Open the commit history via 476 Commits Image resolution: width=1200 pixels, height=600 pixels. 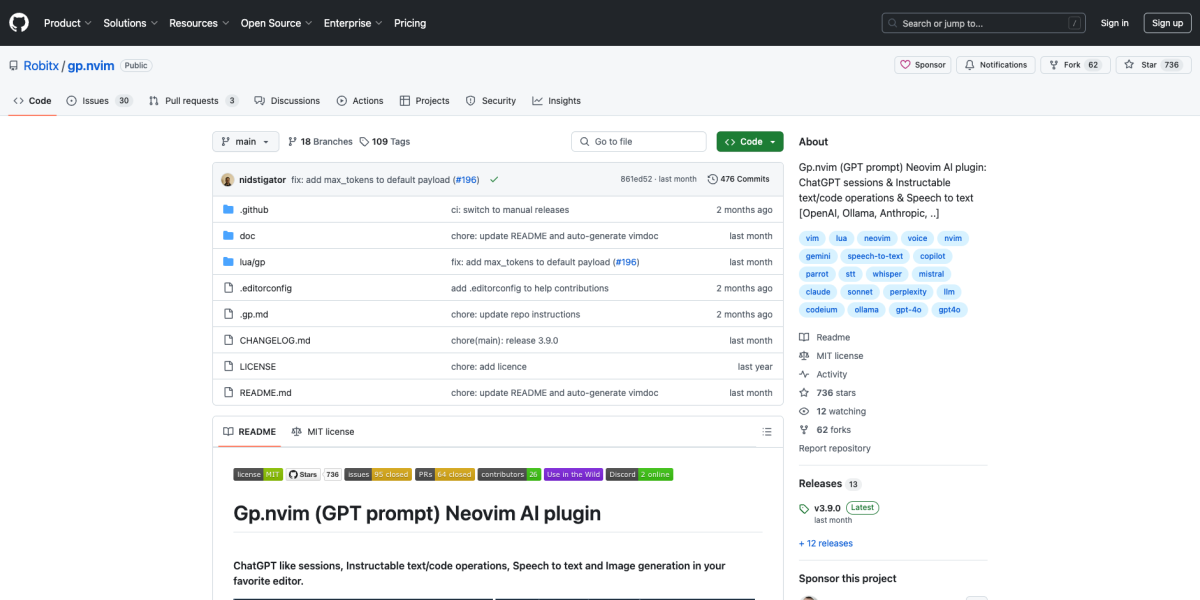pos(738,179)
